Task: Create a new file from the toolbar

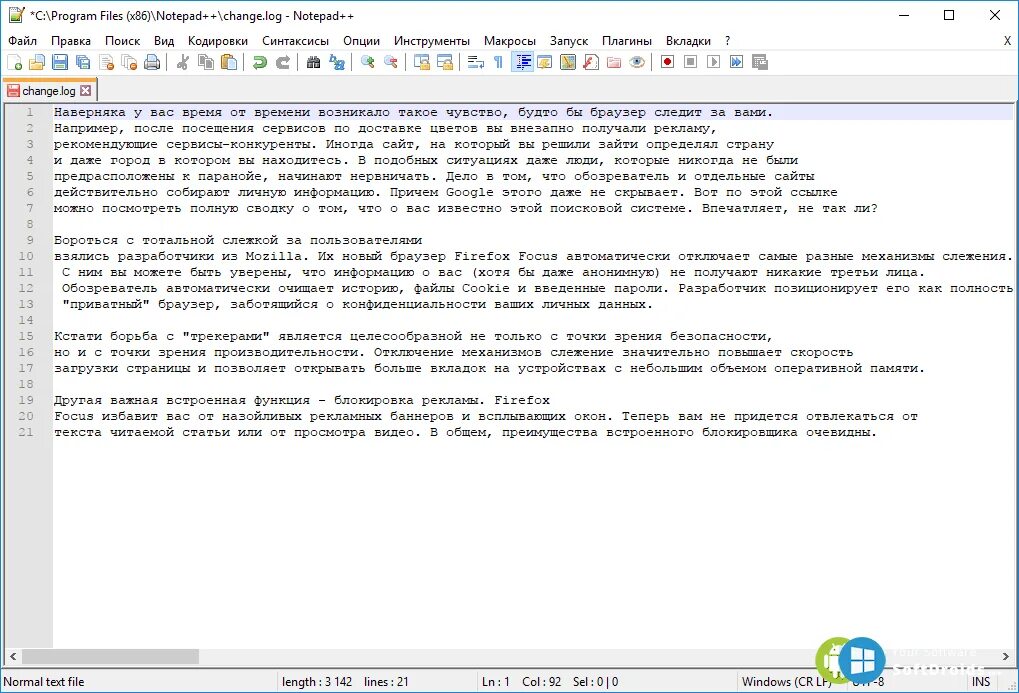Action: (x=14, y=62)
